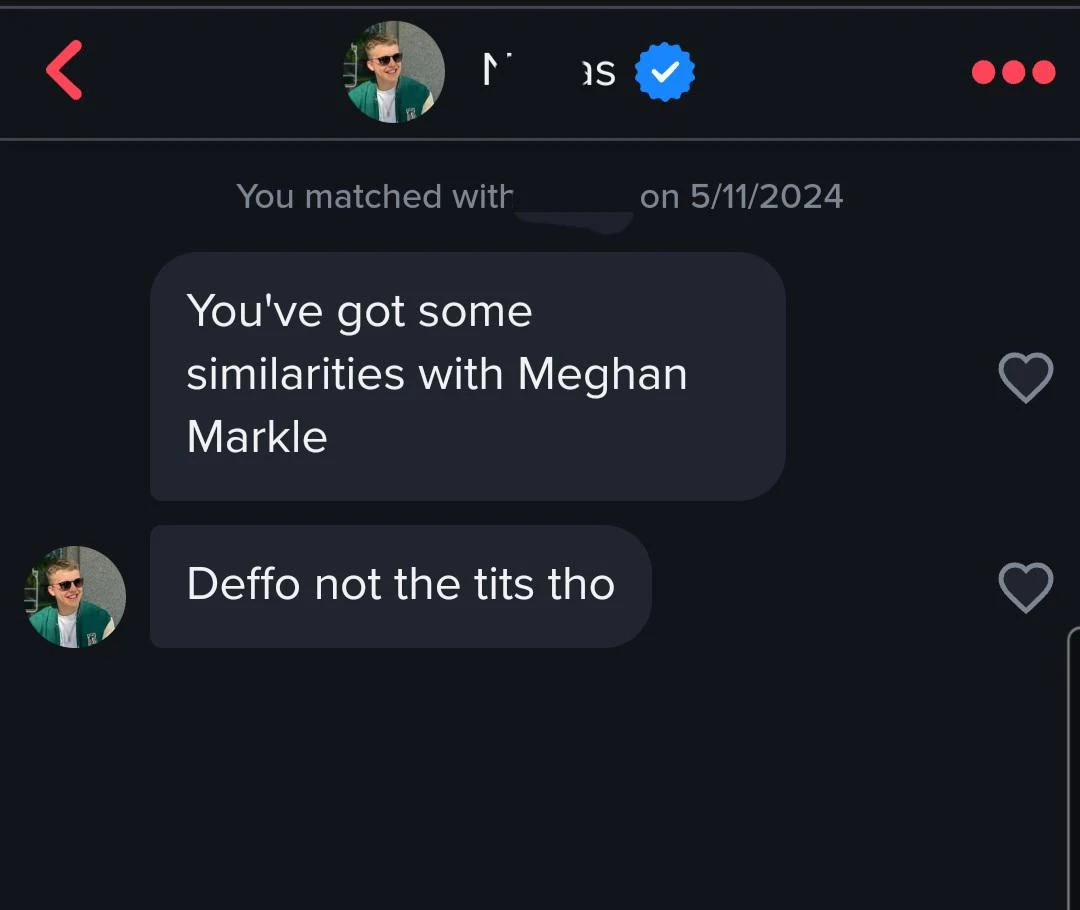Click the "You matched with" notice text
The width and height of the screenshot is (1080, 910).
tap(374, 197)
